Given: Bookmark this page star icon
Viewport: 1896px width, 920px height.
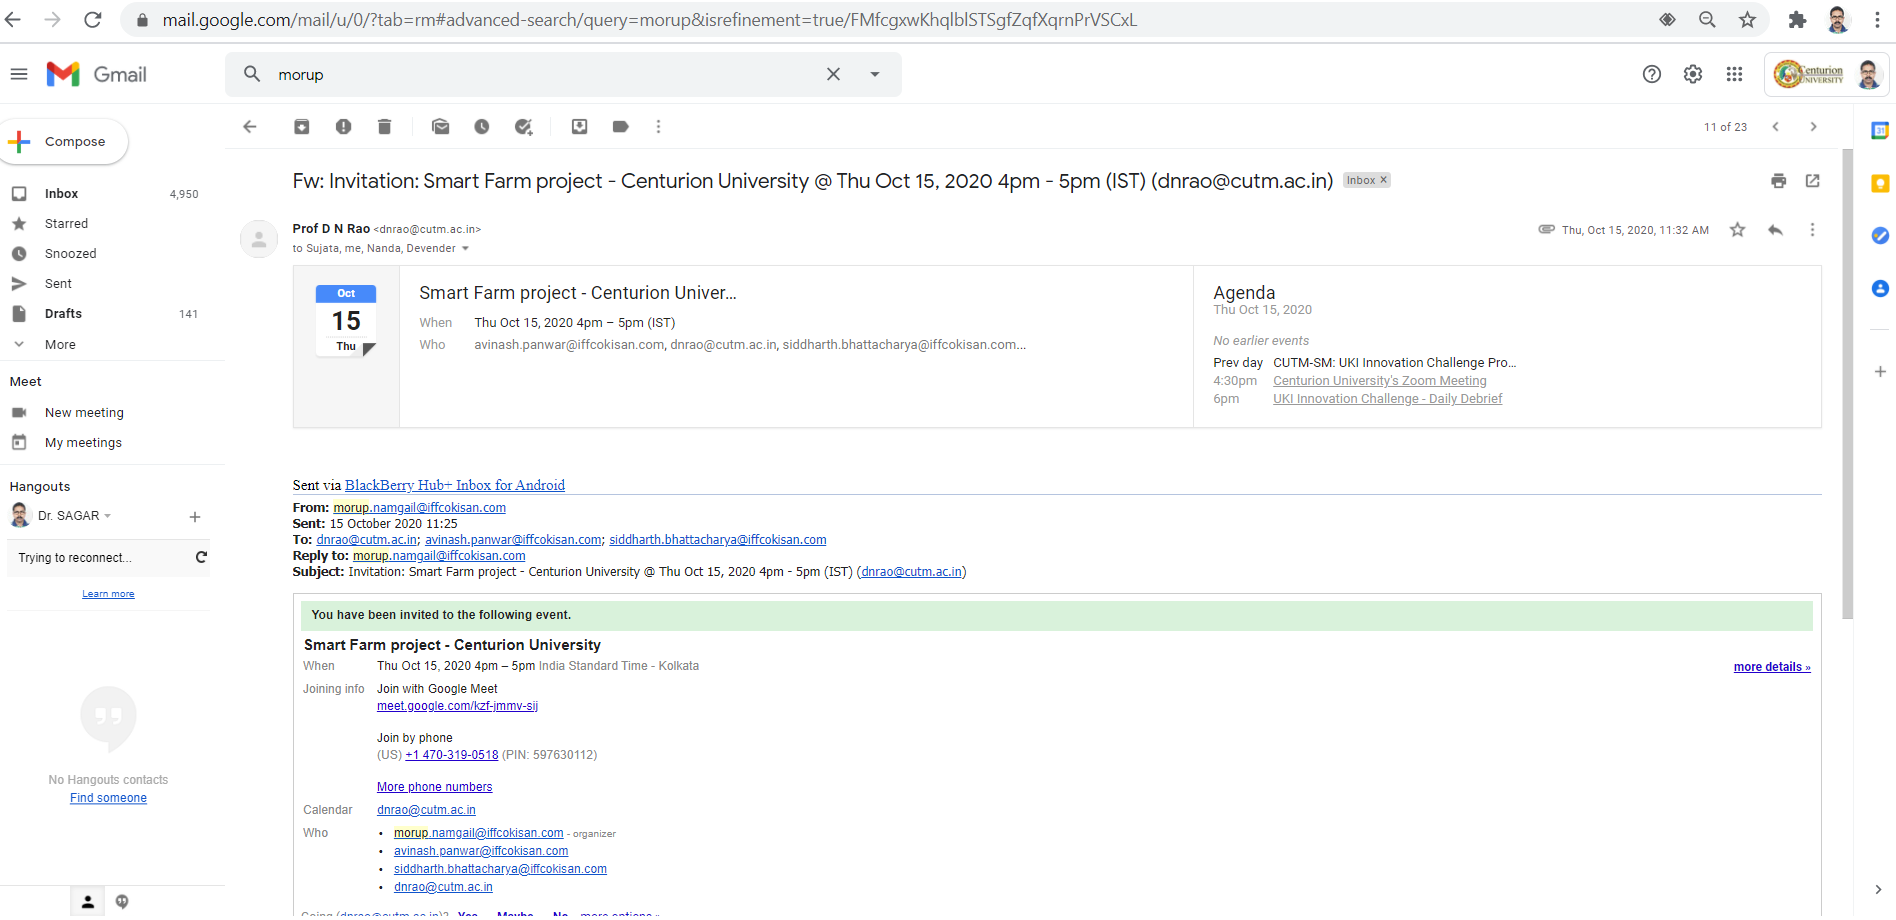Looking at the screenshot, I should (x=1747, y=20).
